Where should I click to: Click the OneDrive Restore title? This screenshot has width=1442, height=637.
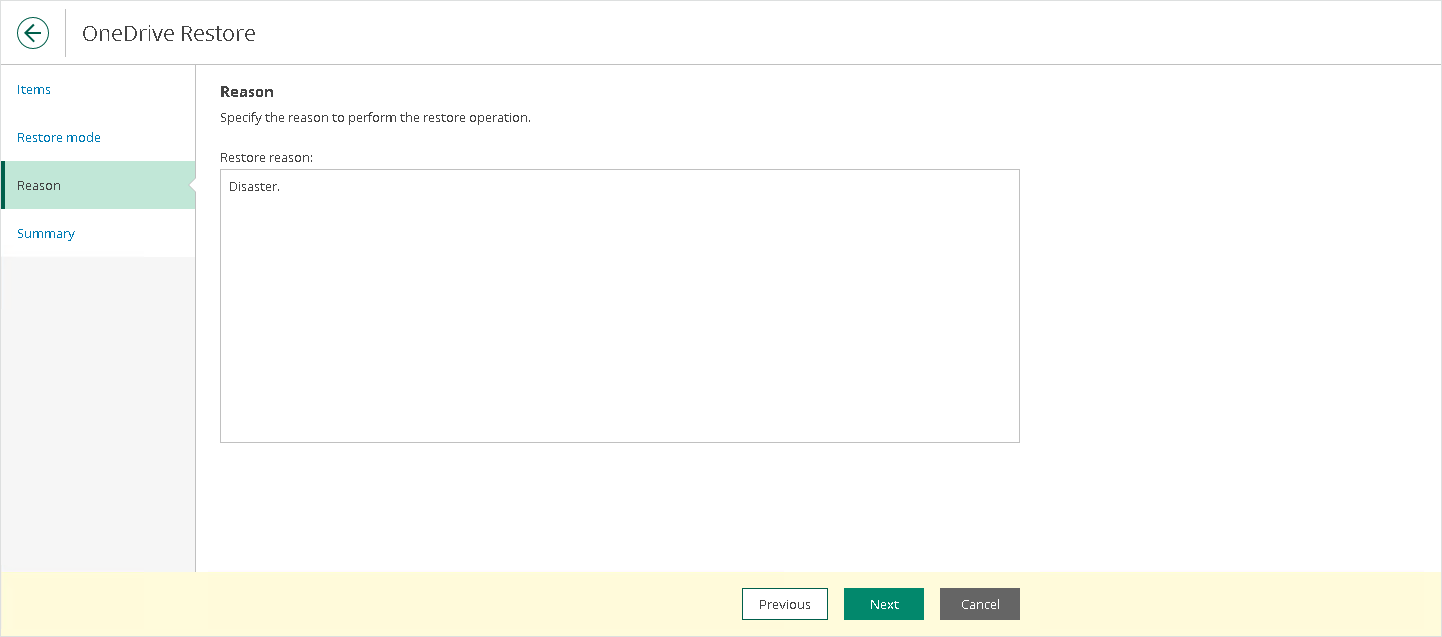[169, 33]
